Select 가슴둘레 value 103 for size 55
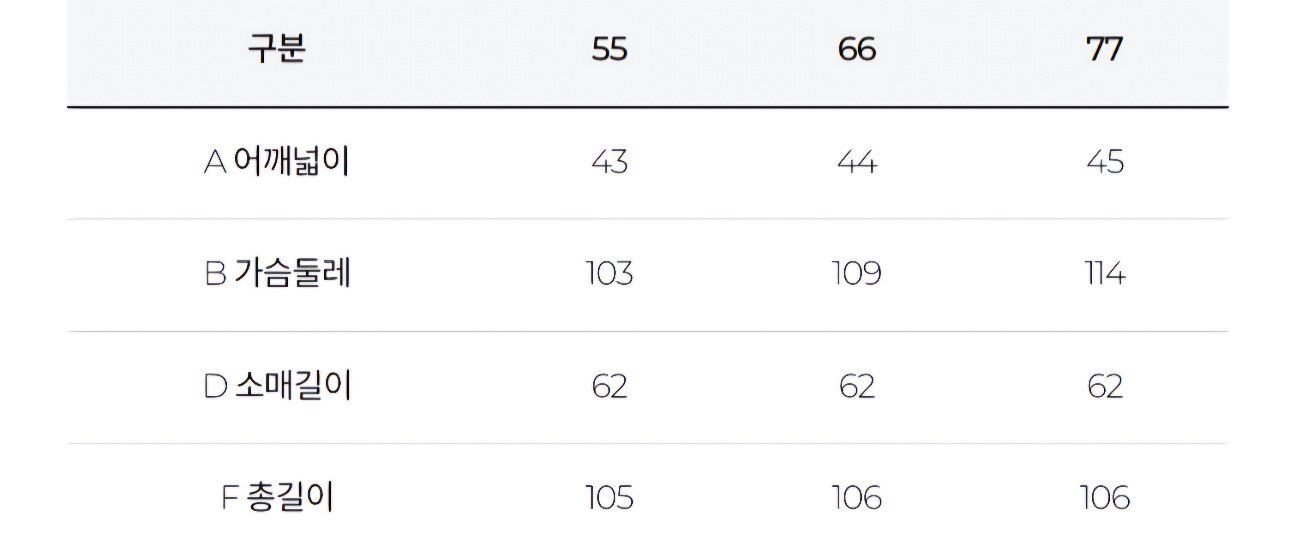The height and width of the screenshot is (552, 1296). coord(609,274)
